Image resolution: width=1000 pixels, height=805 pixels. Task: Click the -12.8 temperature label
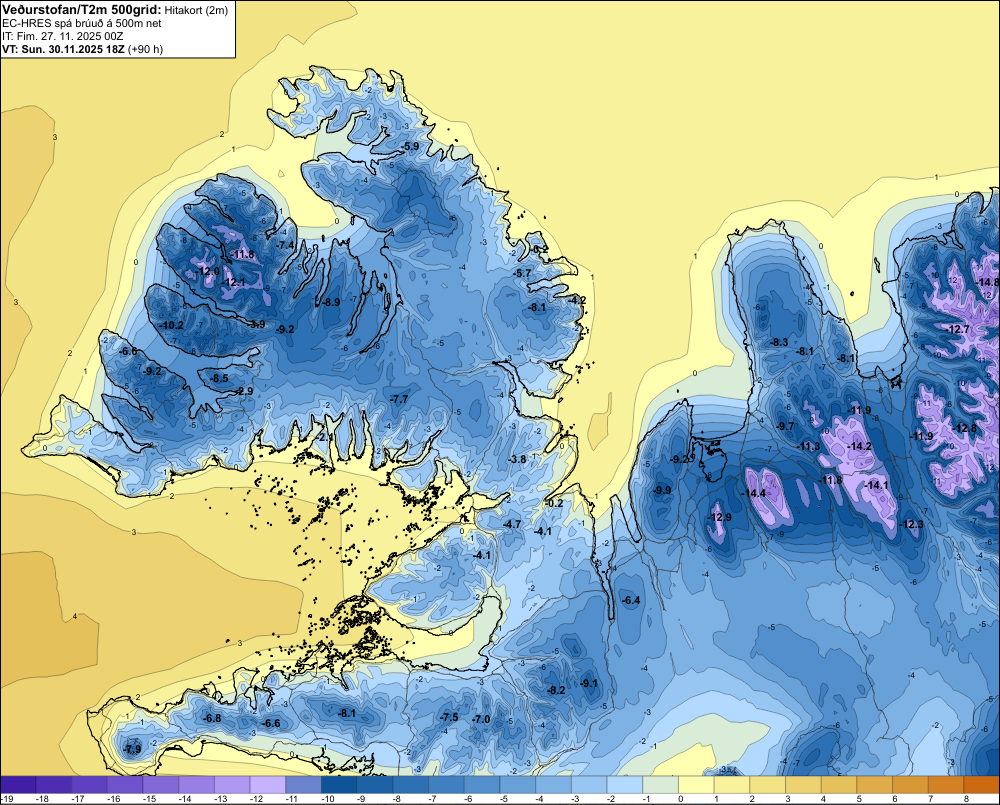tap(964, 428)
